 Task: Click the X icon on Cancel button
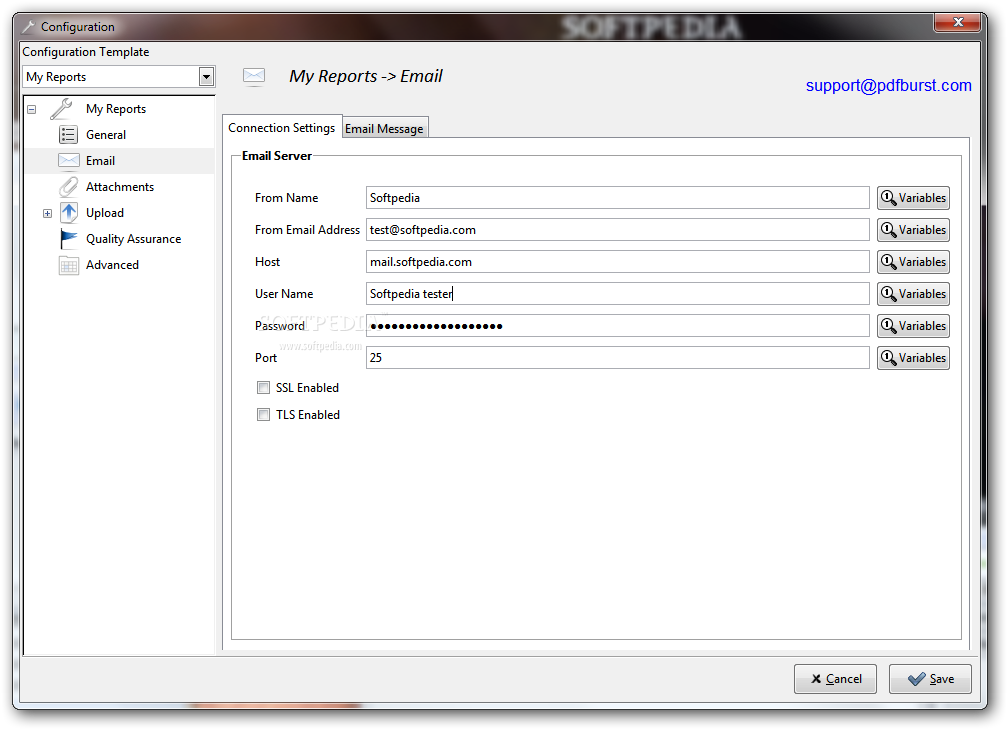(816, 679)
